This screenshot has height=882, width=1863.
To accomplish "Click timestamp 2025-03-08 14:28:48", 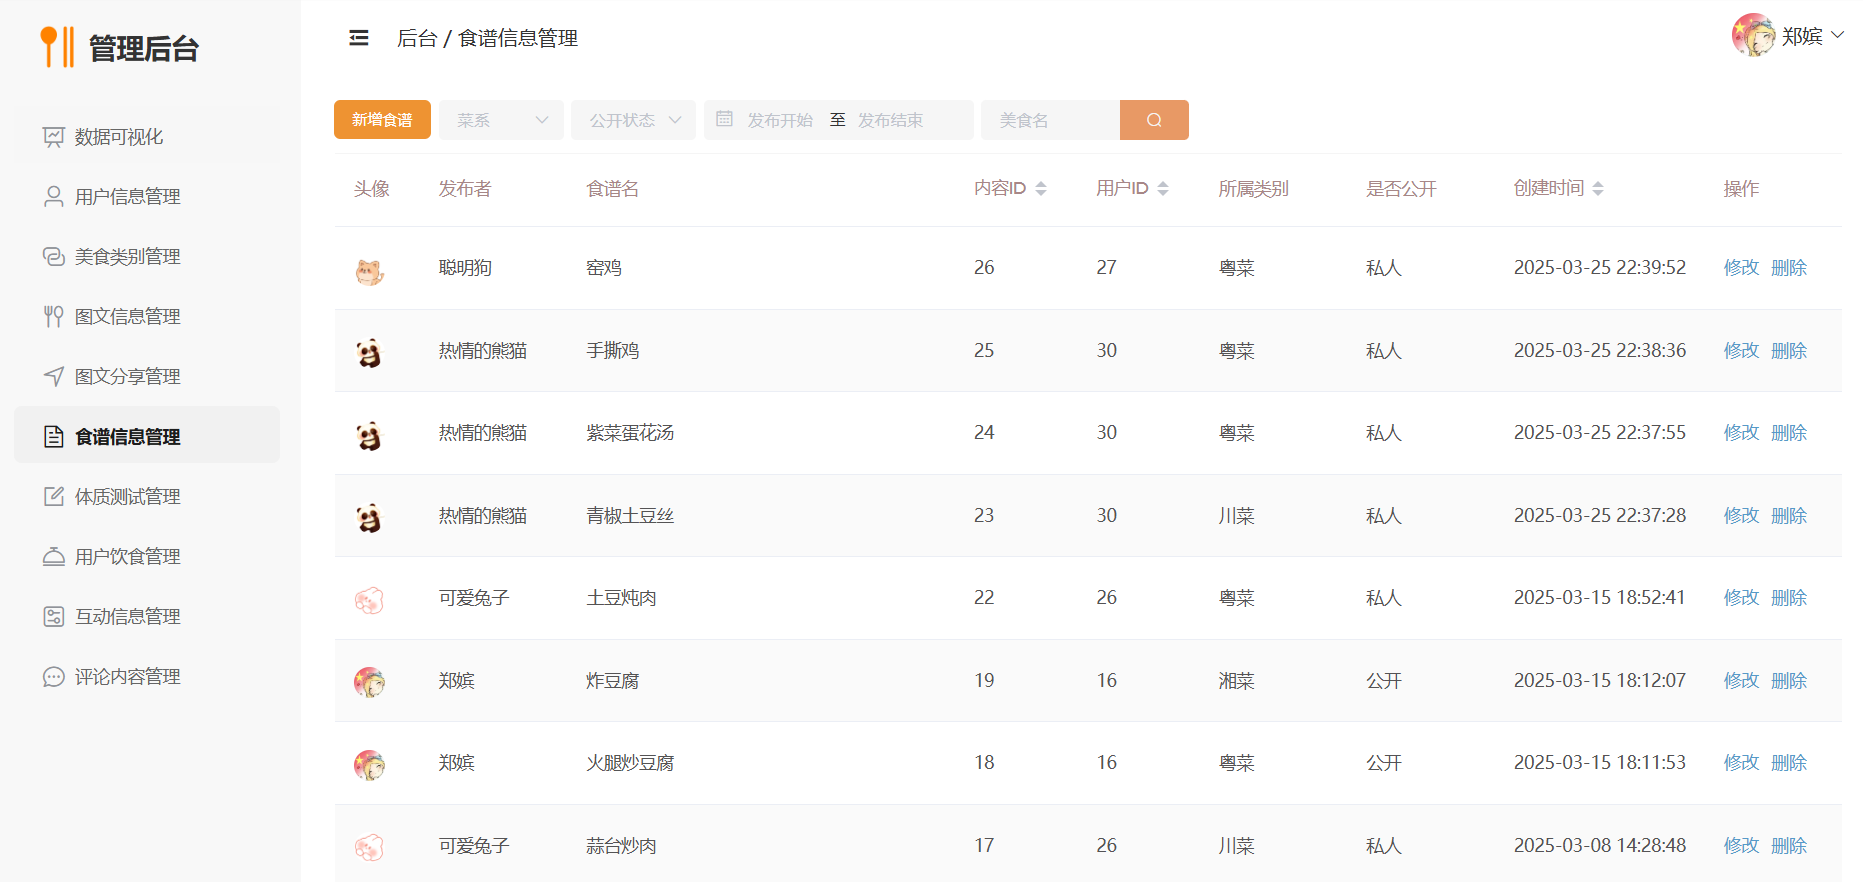I will pyautogui.click(x=1600, y=846).
